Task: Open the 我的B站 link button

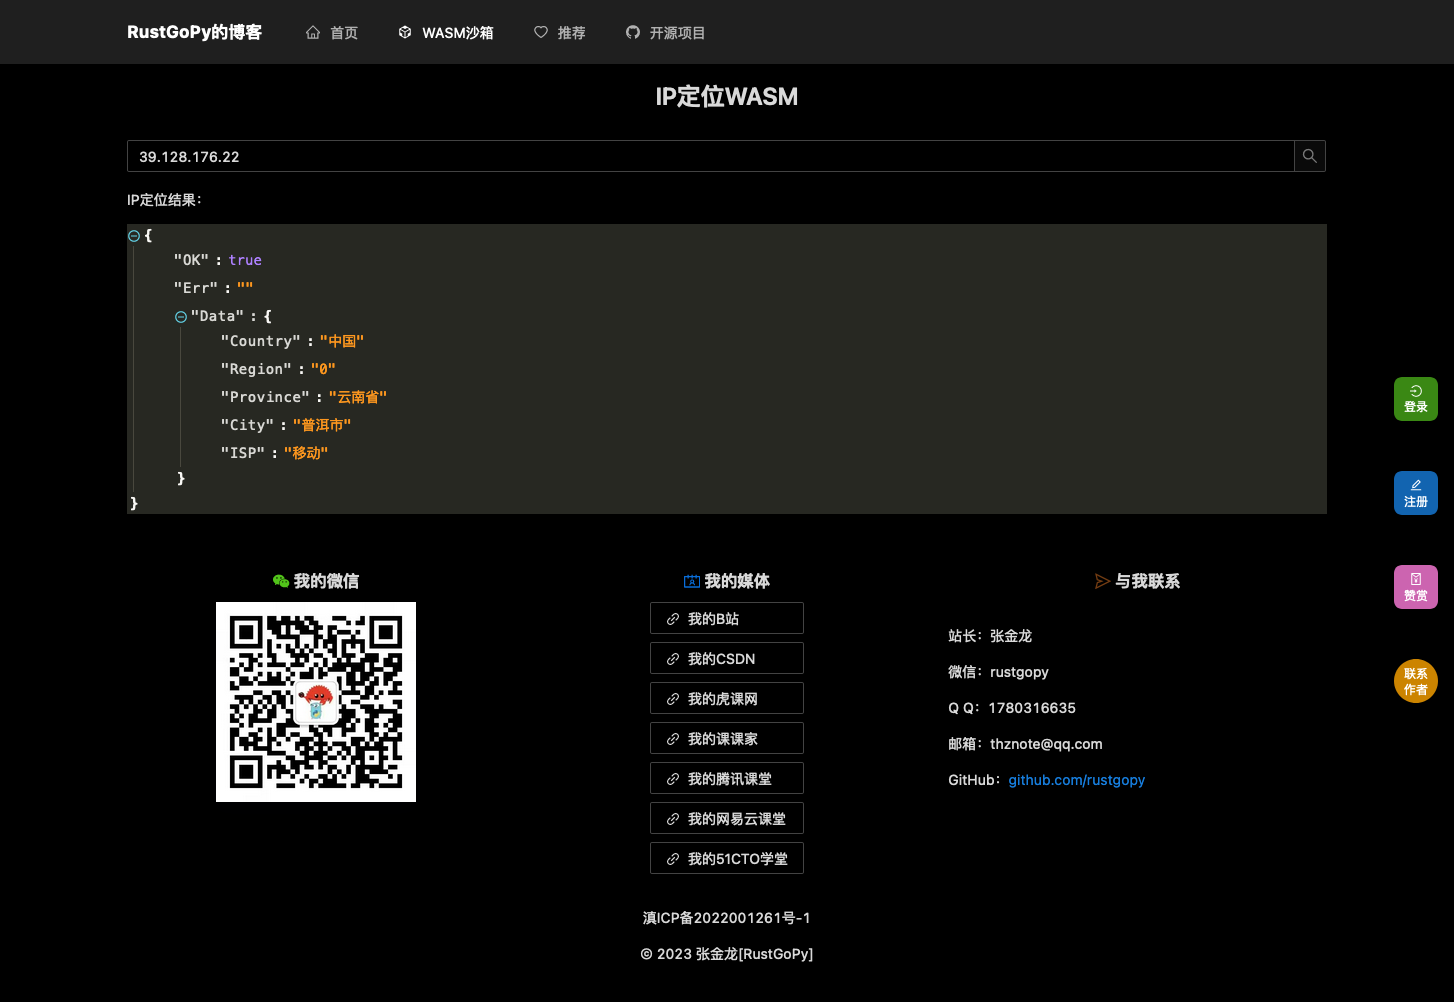Action: [727, 618]
